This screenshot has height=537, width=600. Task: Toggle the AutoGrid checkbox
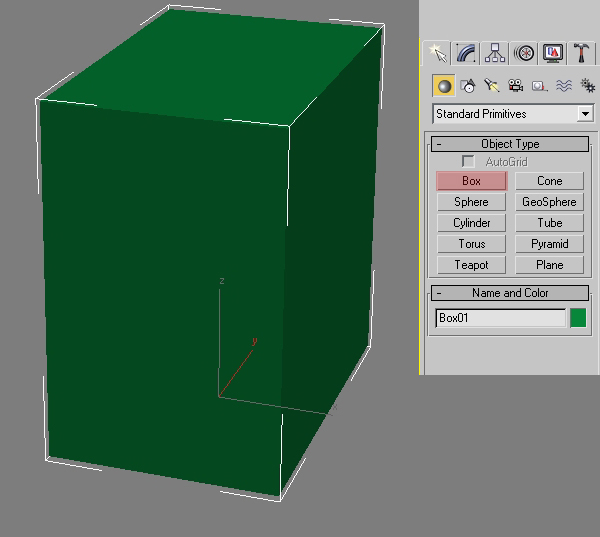click(x=468, y=162)
